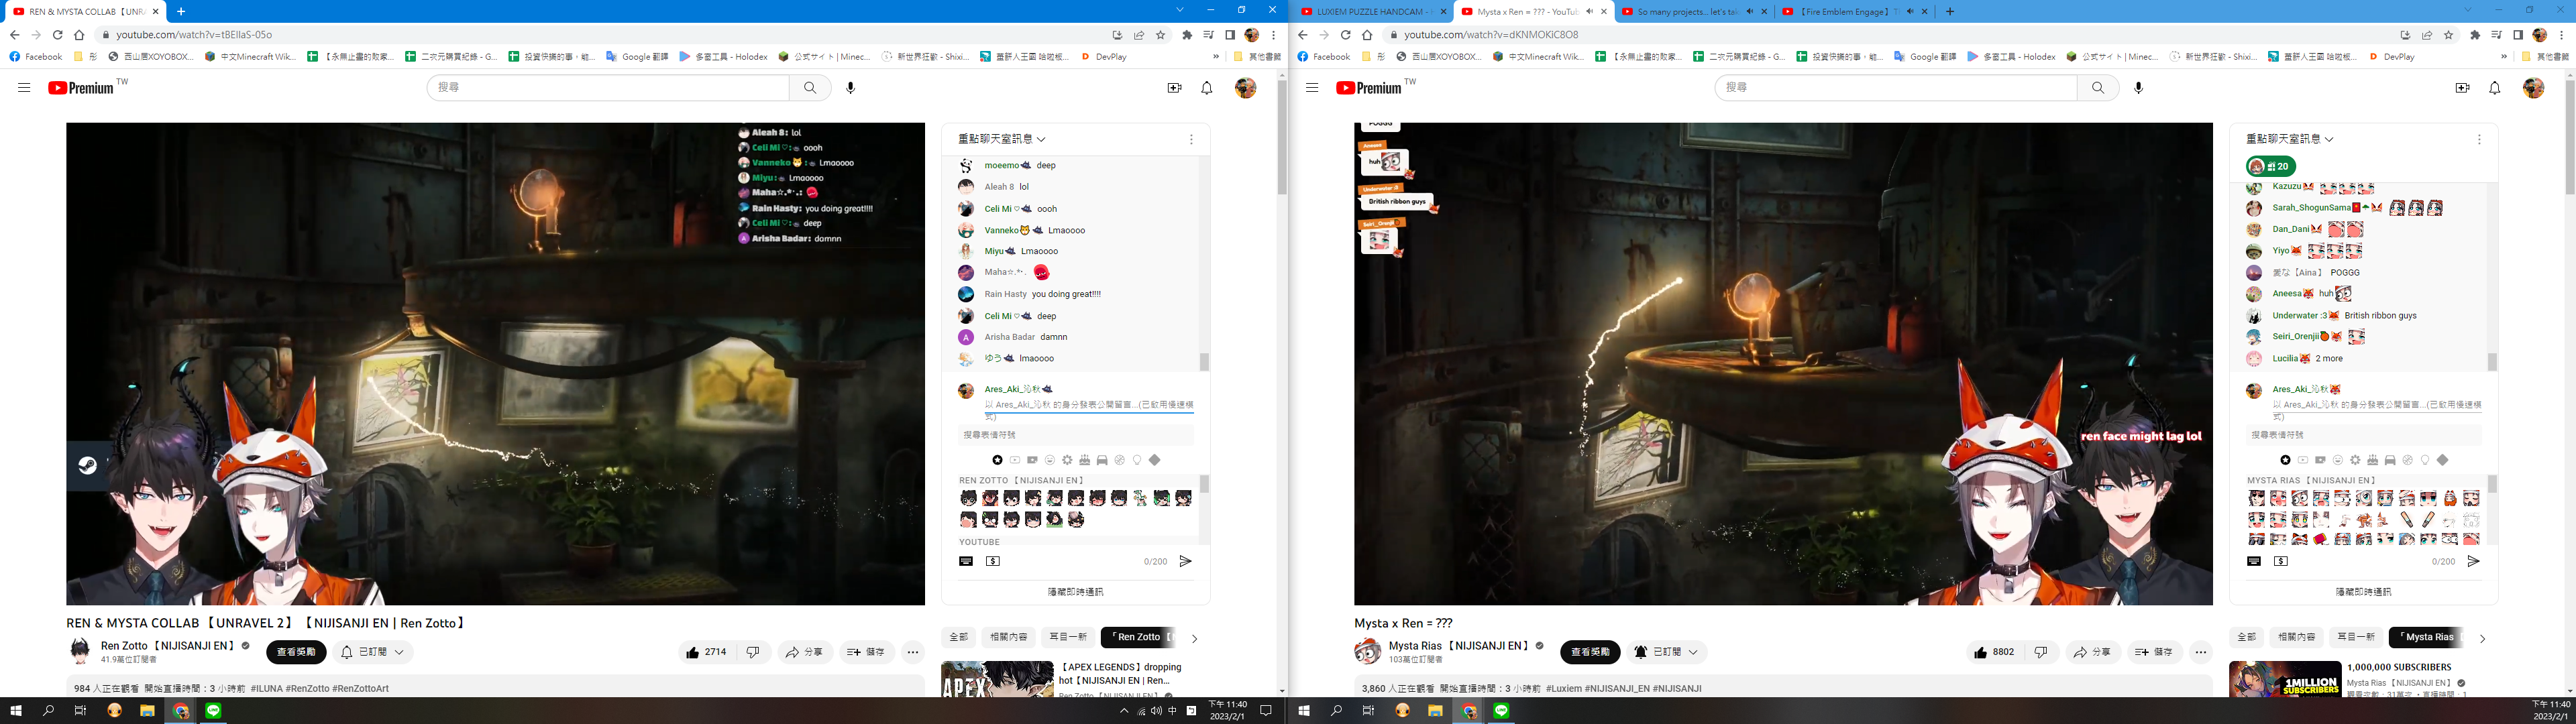Save the Mysta Rias video to a playlist

click(2155, 652)
